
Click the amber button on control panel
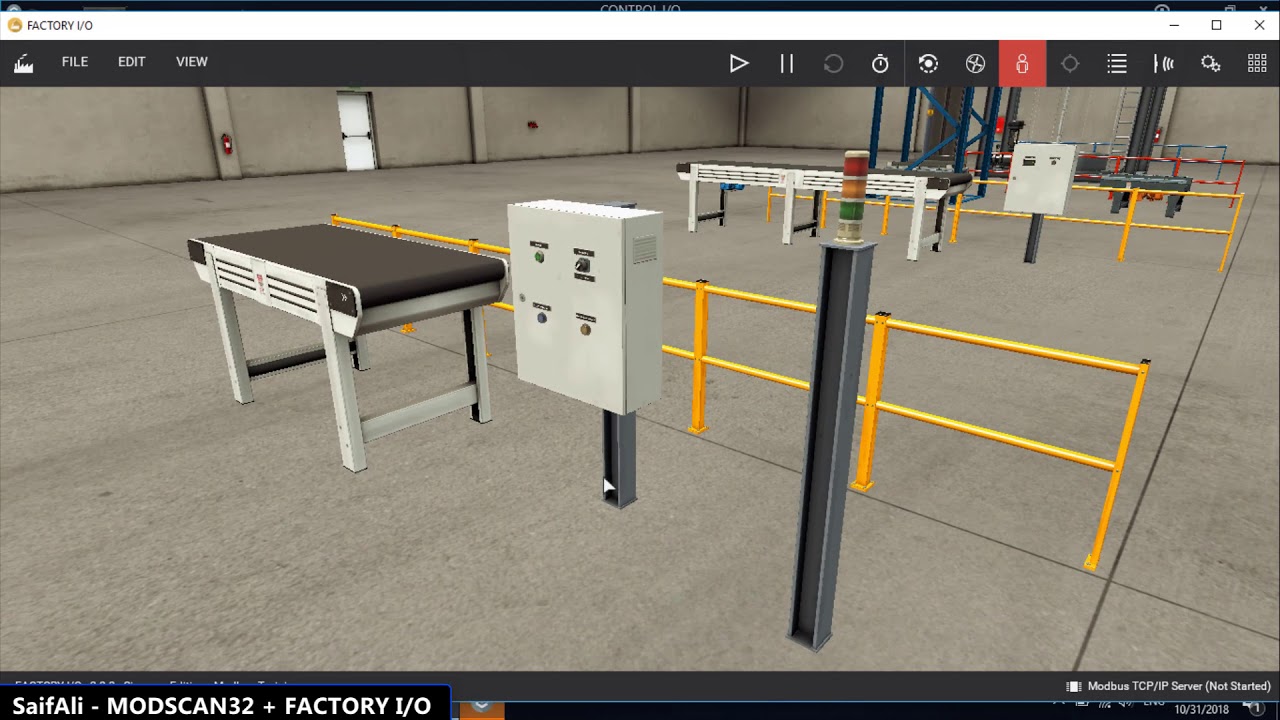click(585, 328)
